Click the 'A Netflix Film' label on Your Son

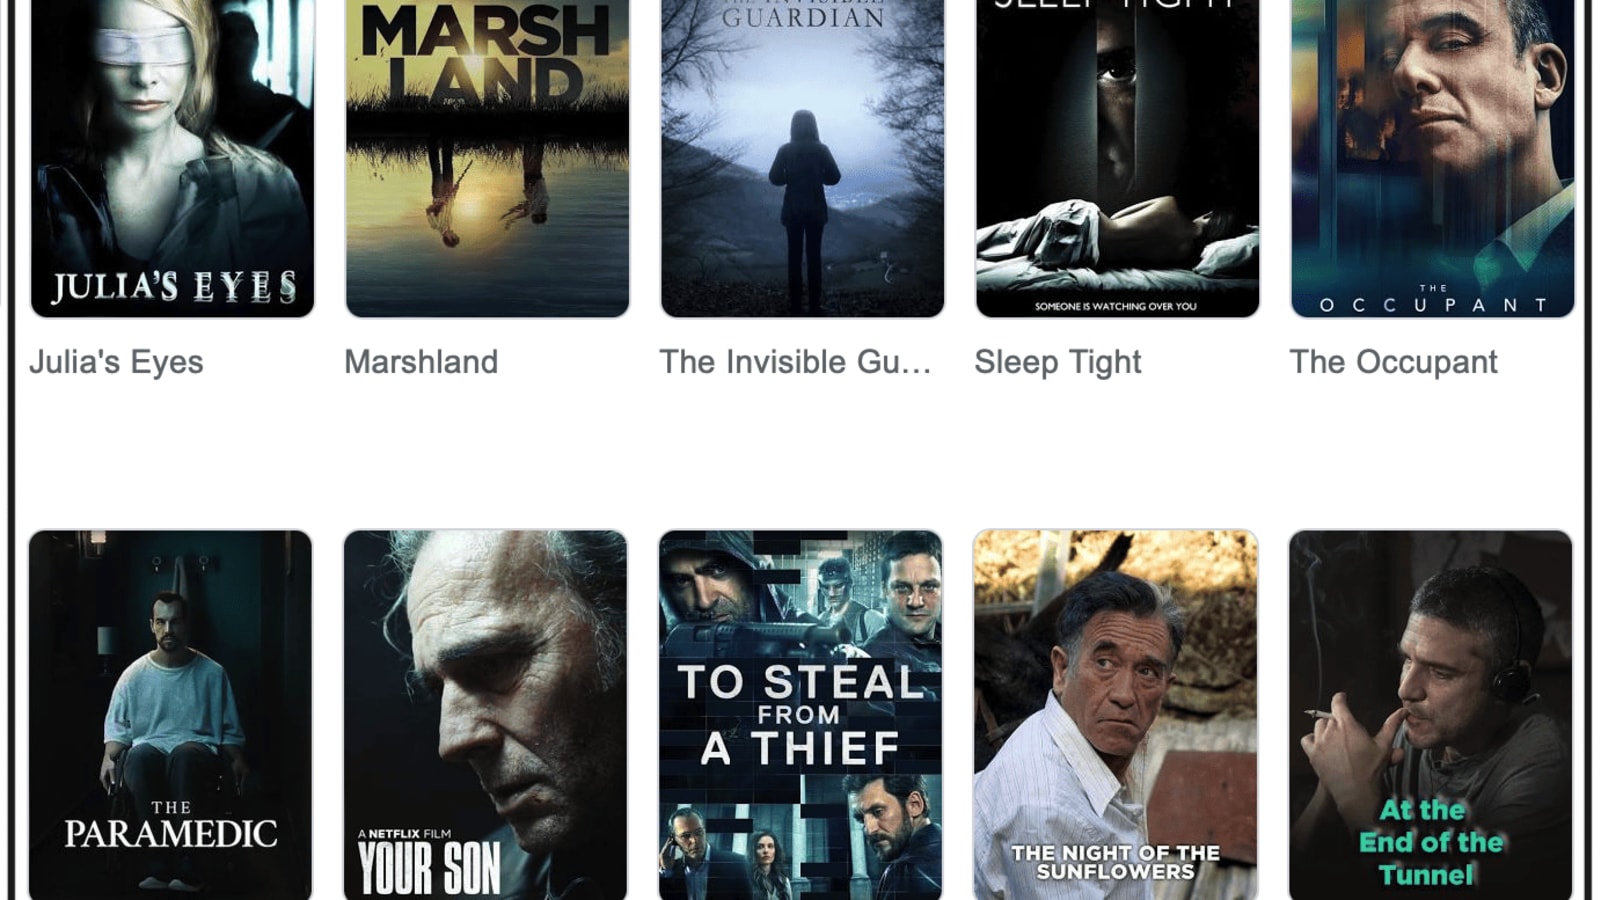coord(404,833)
